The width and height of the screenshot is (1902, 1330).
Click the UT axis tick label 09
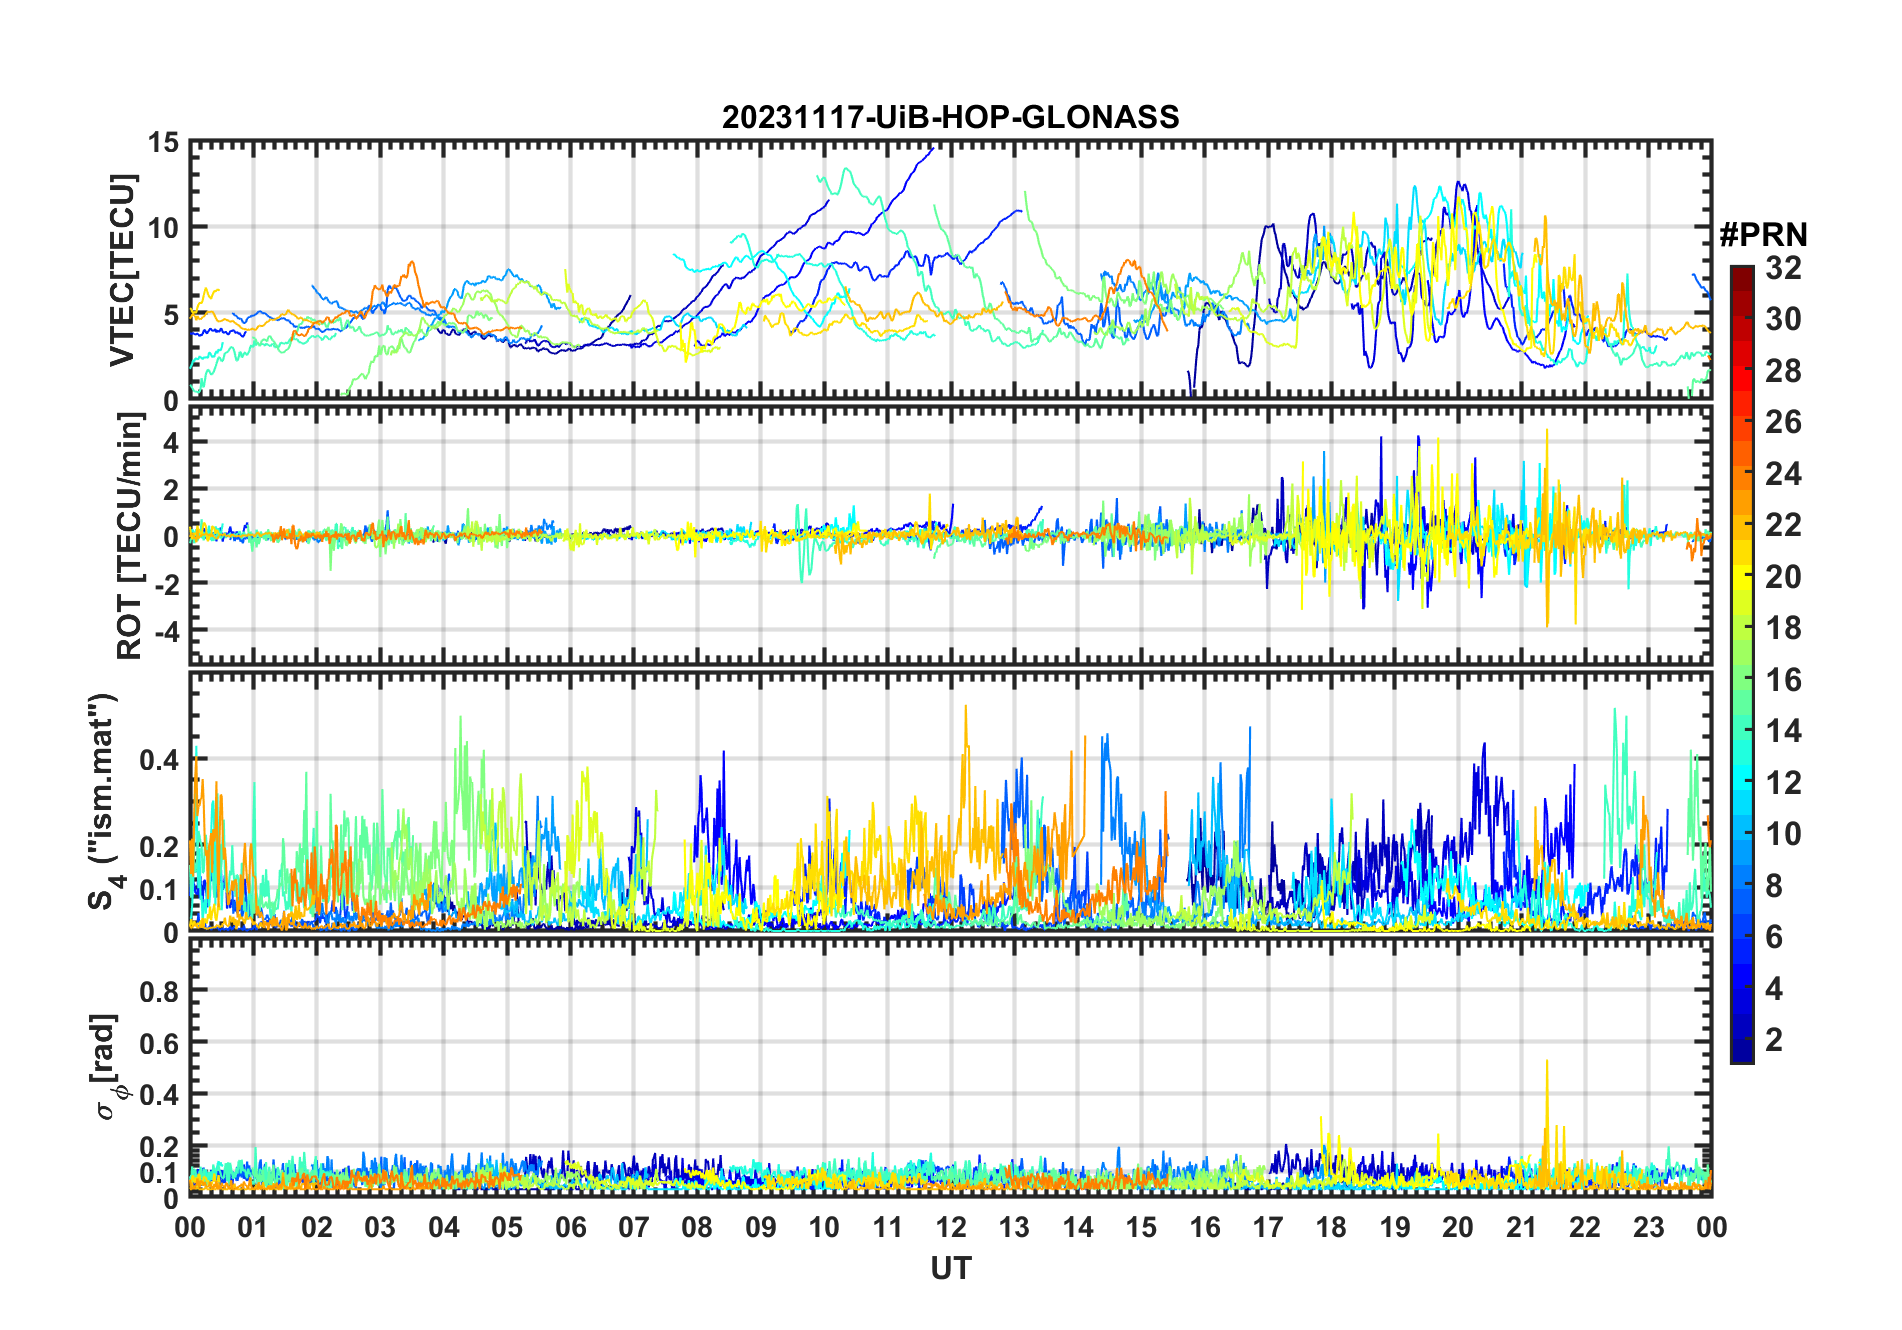click(761, 1227)
